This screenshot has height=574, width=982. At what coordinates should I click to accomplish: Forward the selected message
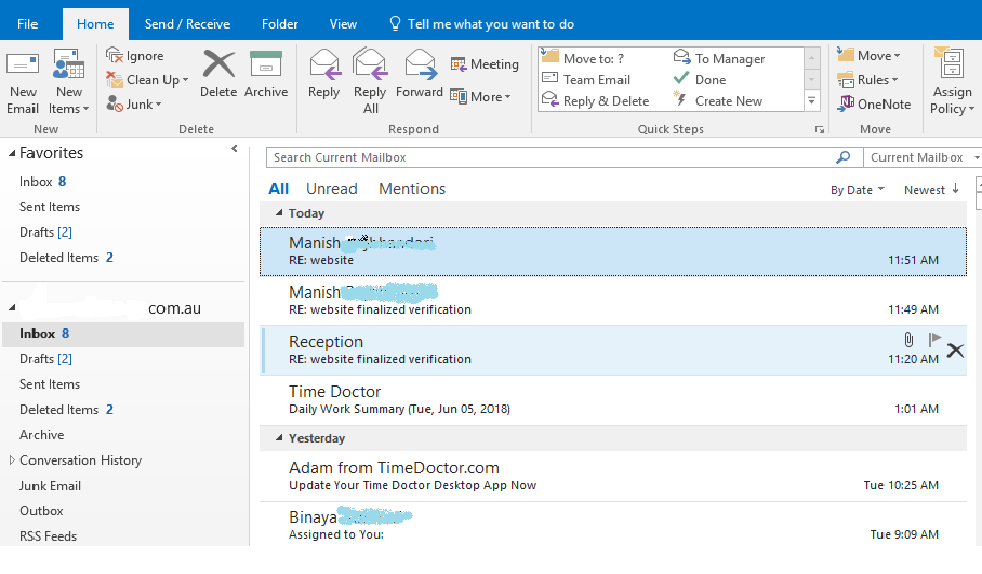(419, 74)
